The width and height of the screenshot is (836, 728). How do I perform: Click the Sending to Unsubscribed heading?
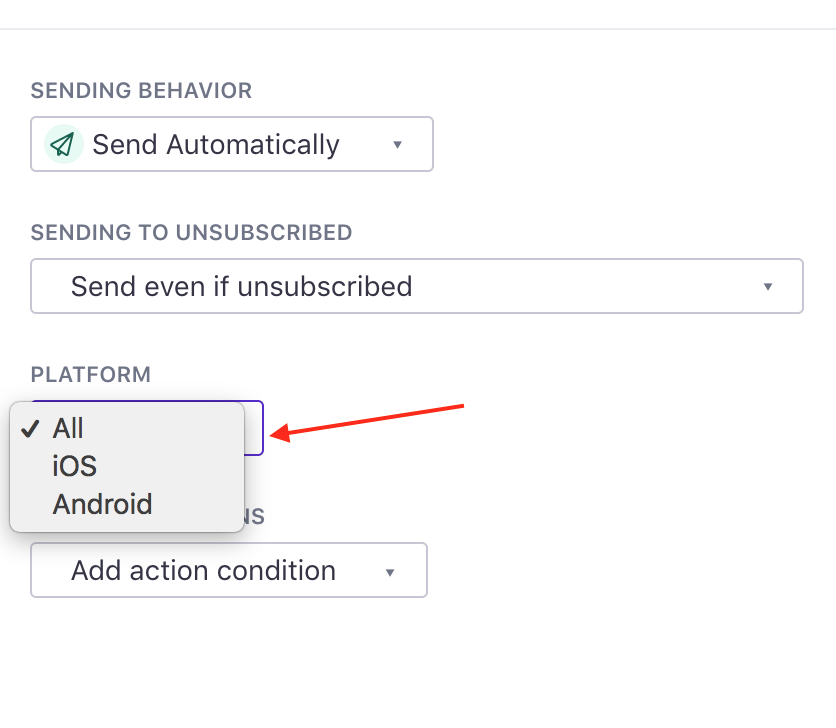[191, 233]
